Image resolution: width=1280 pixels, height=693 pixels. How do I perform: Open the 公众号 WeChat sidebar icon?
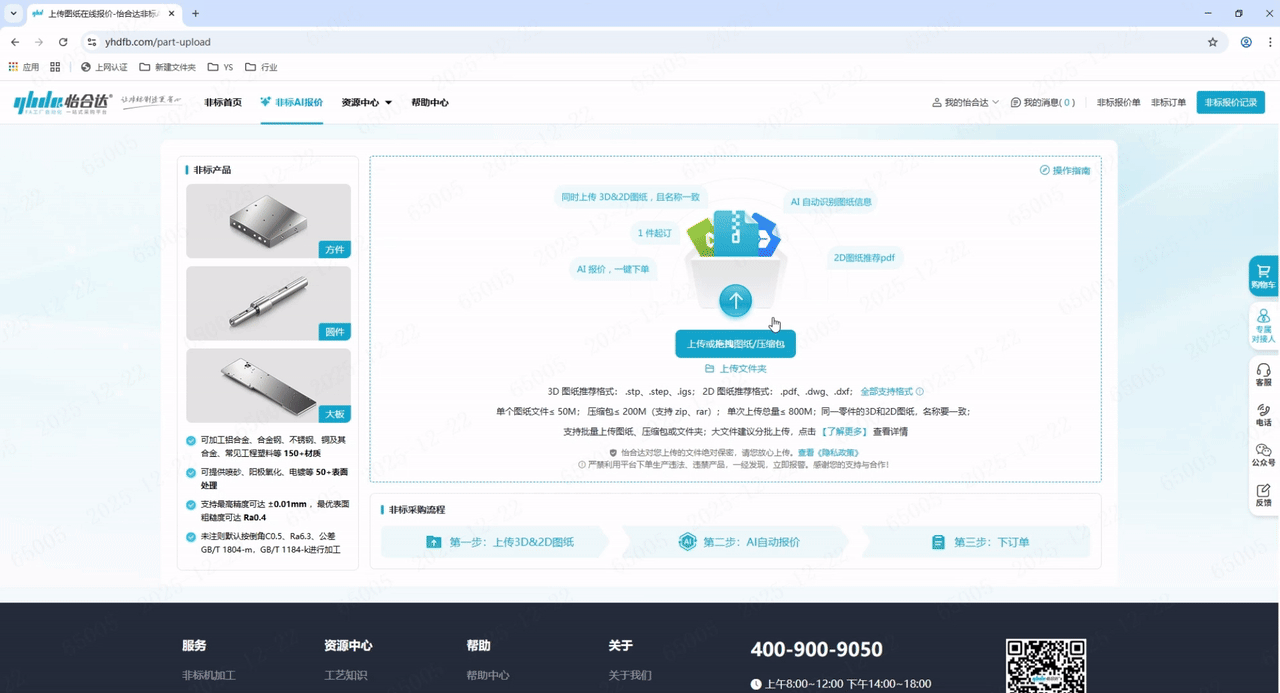point(1263,455)
